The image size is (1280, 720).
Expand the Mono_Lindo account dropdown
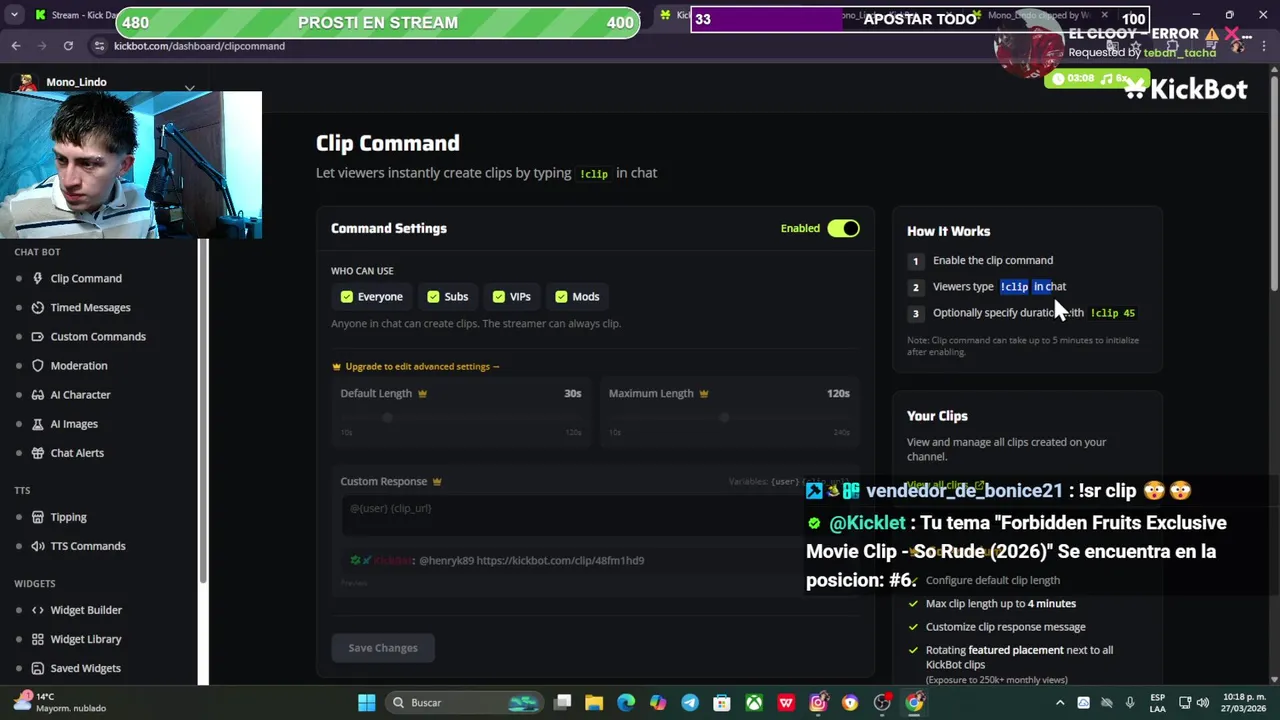pyautogui.click(x=189, y=86)
